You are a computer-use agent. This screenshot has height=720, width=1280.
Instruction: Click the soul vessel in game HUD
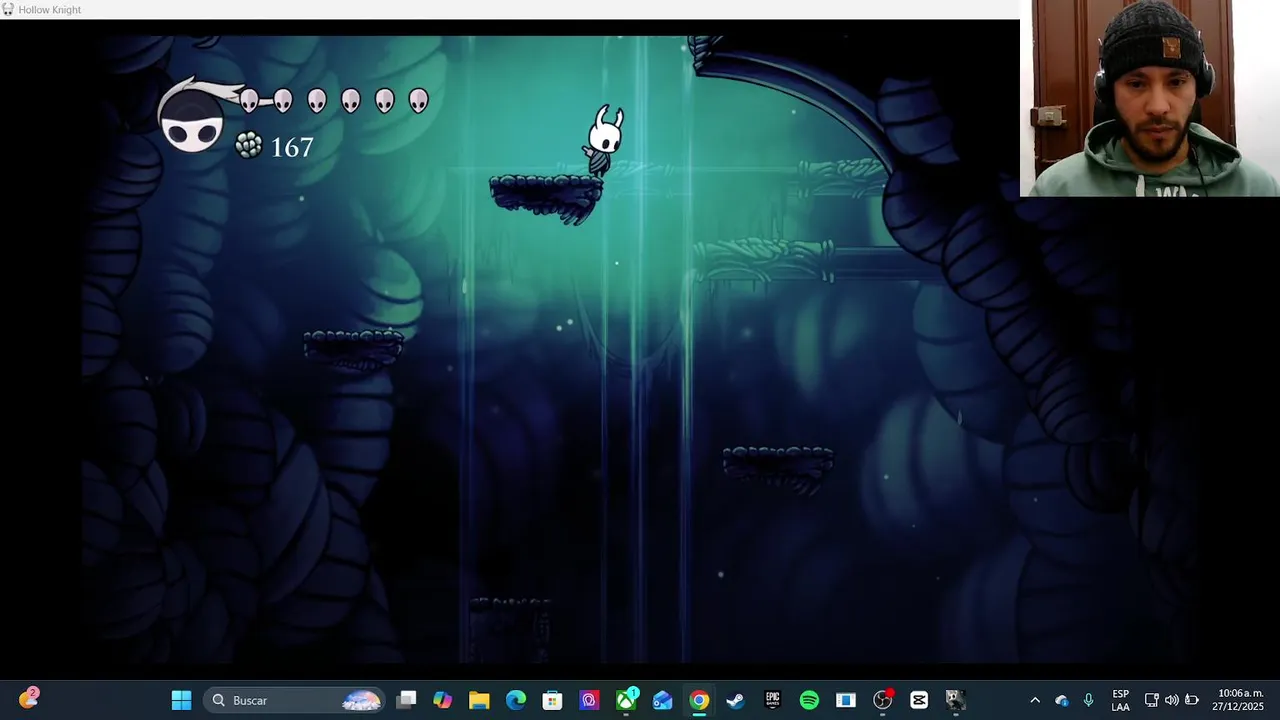(x=192, y=122)
